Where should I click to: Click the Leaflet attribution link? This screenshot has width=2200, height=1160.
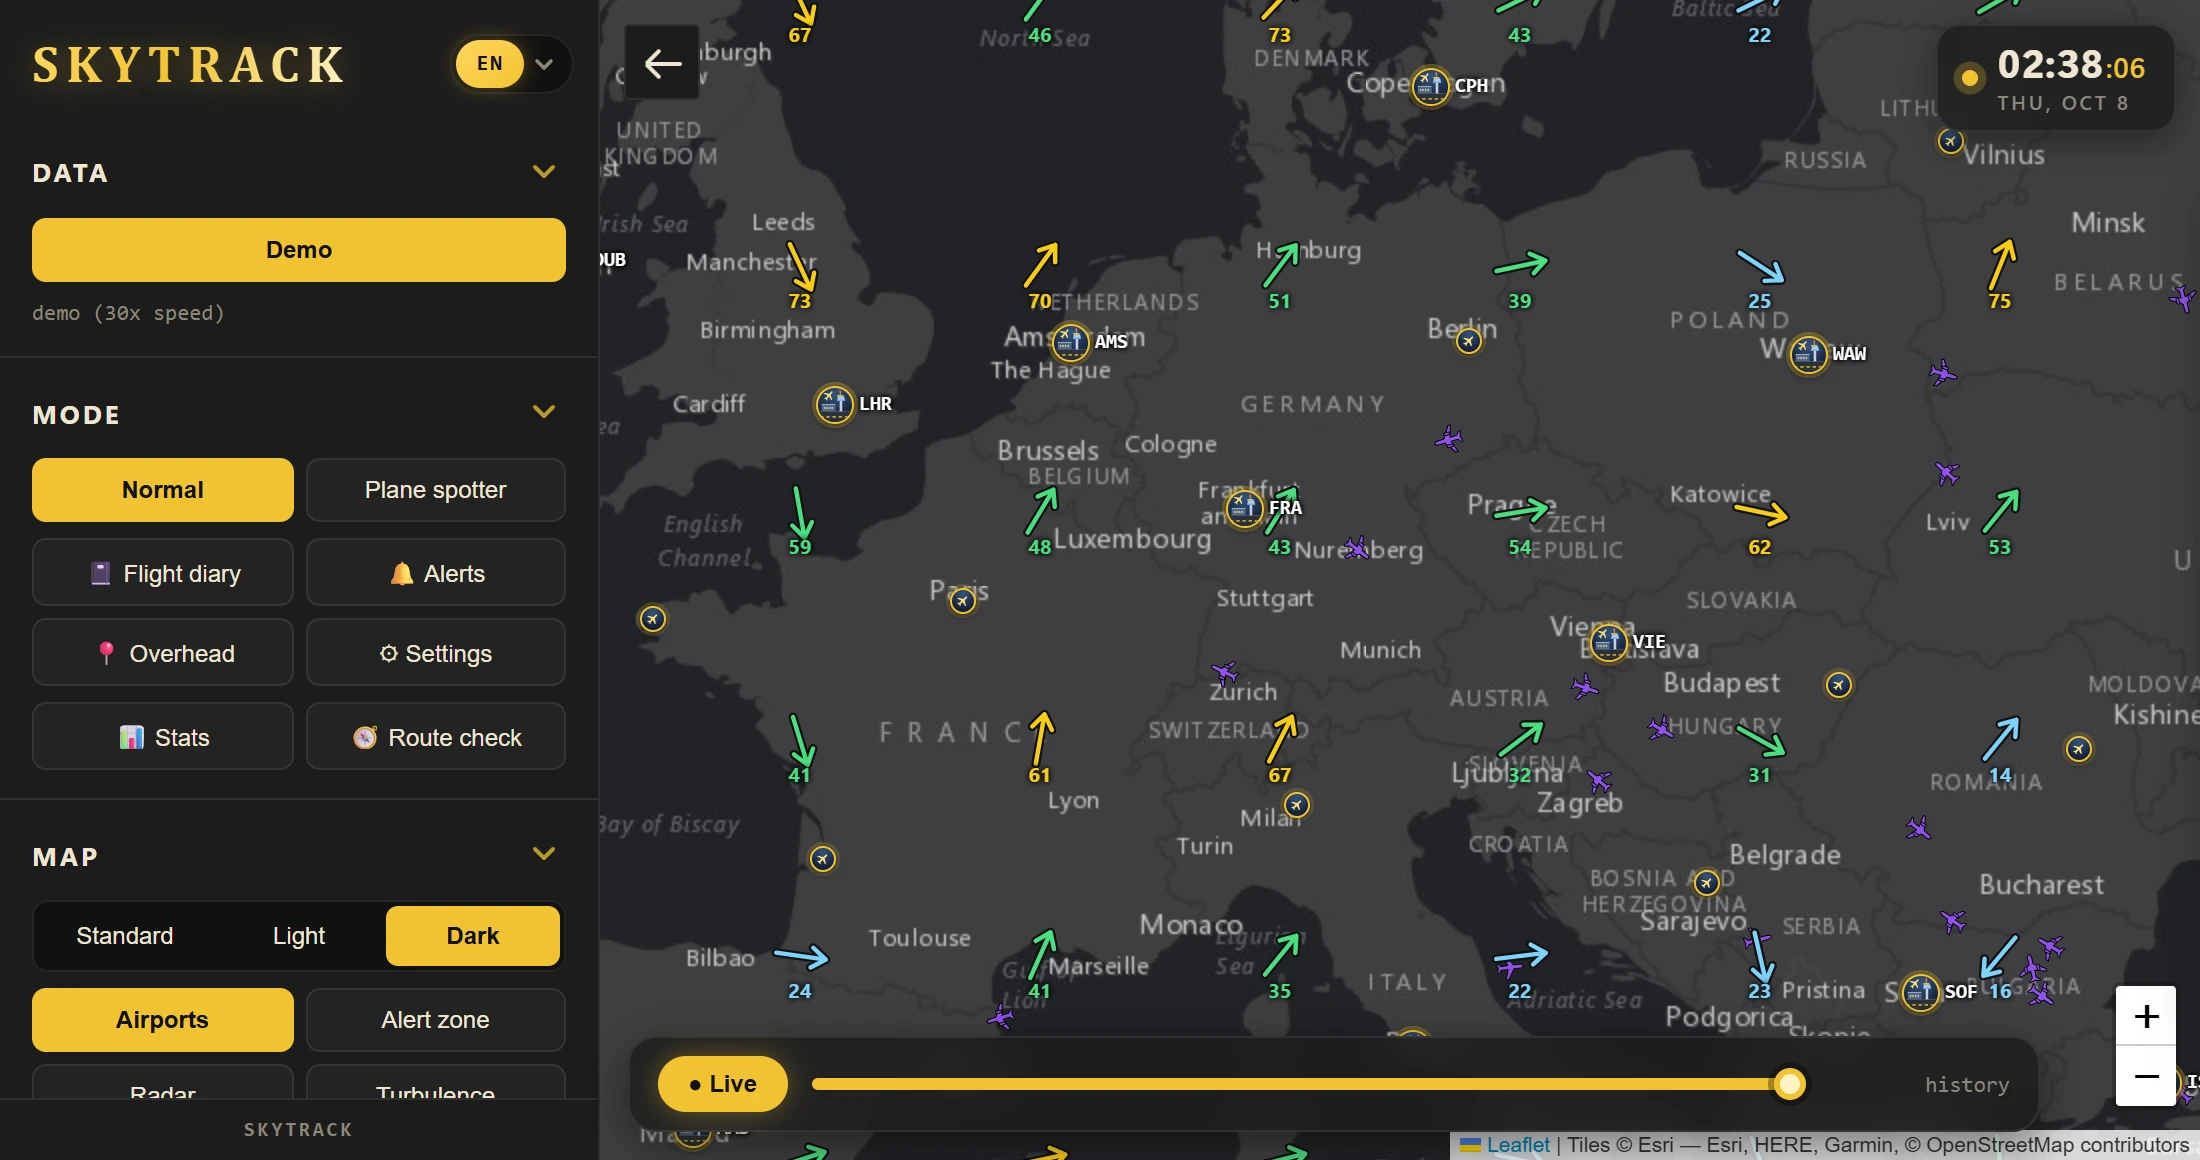point(1505,1145)
